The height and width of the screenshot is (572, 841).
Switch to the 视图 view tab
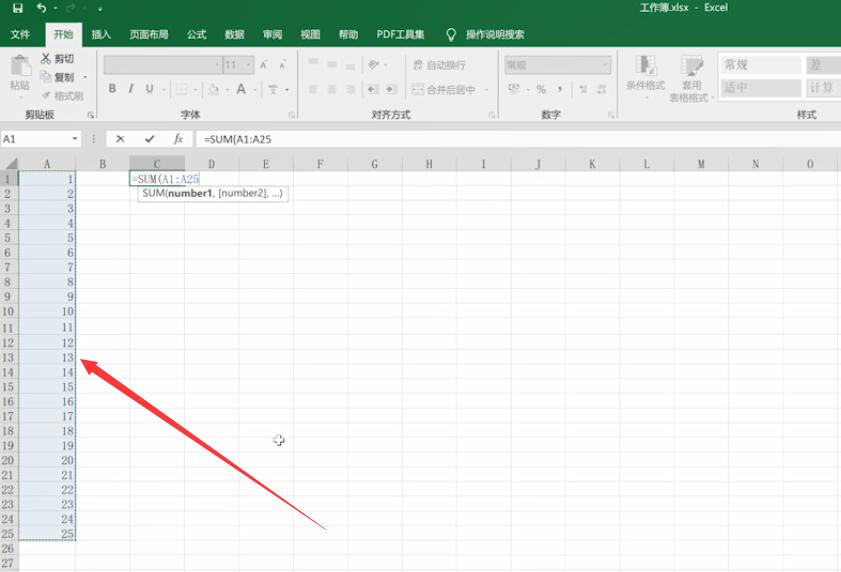(310, 35)
